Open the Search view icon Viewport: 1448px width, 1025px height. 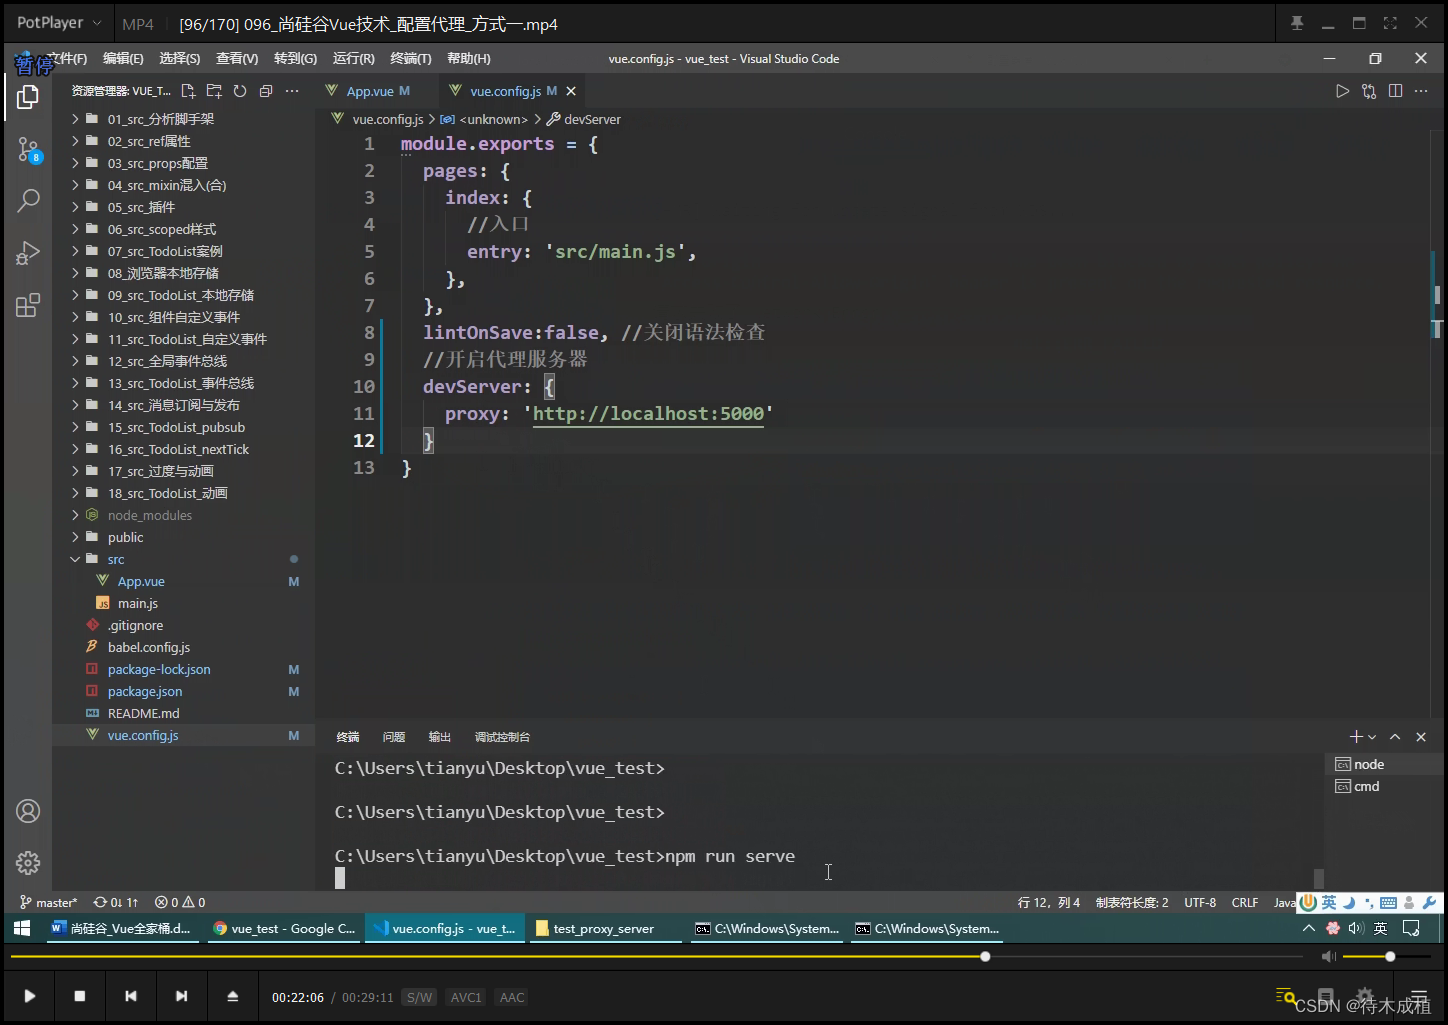(28, 201)
